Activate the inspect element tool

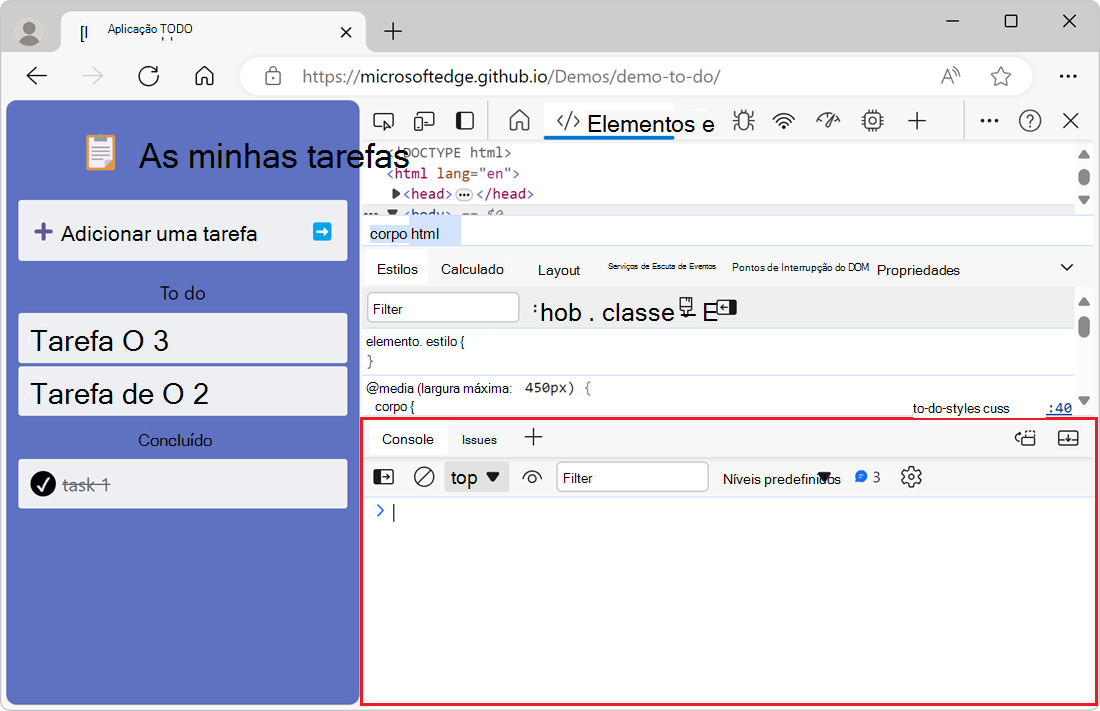coord(383,120)
